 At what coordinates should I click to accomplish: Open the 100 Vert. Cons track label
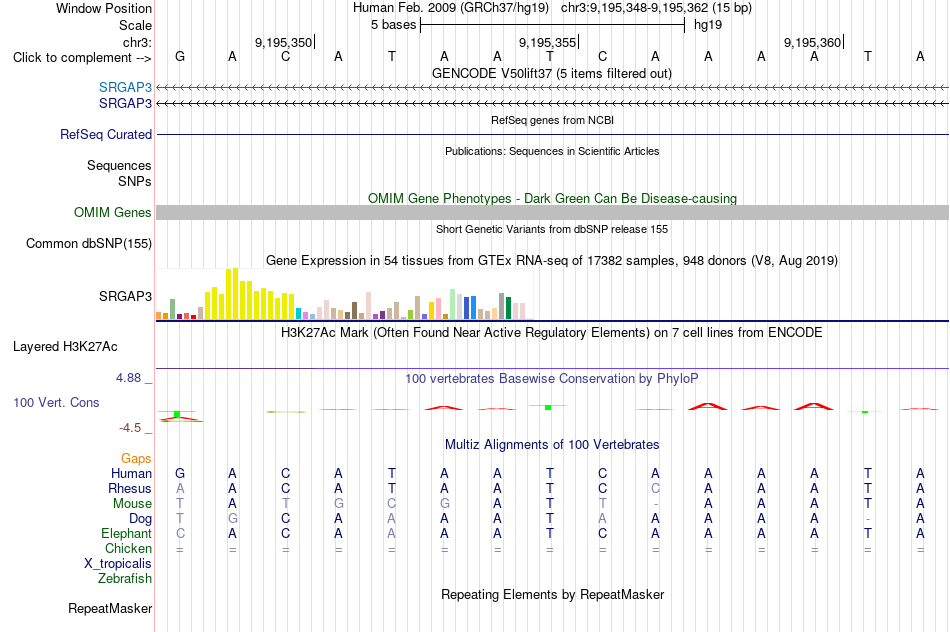point(56,402)
